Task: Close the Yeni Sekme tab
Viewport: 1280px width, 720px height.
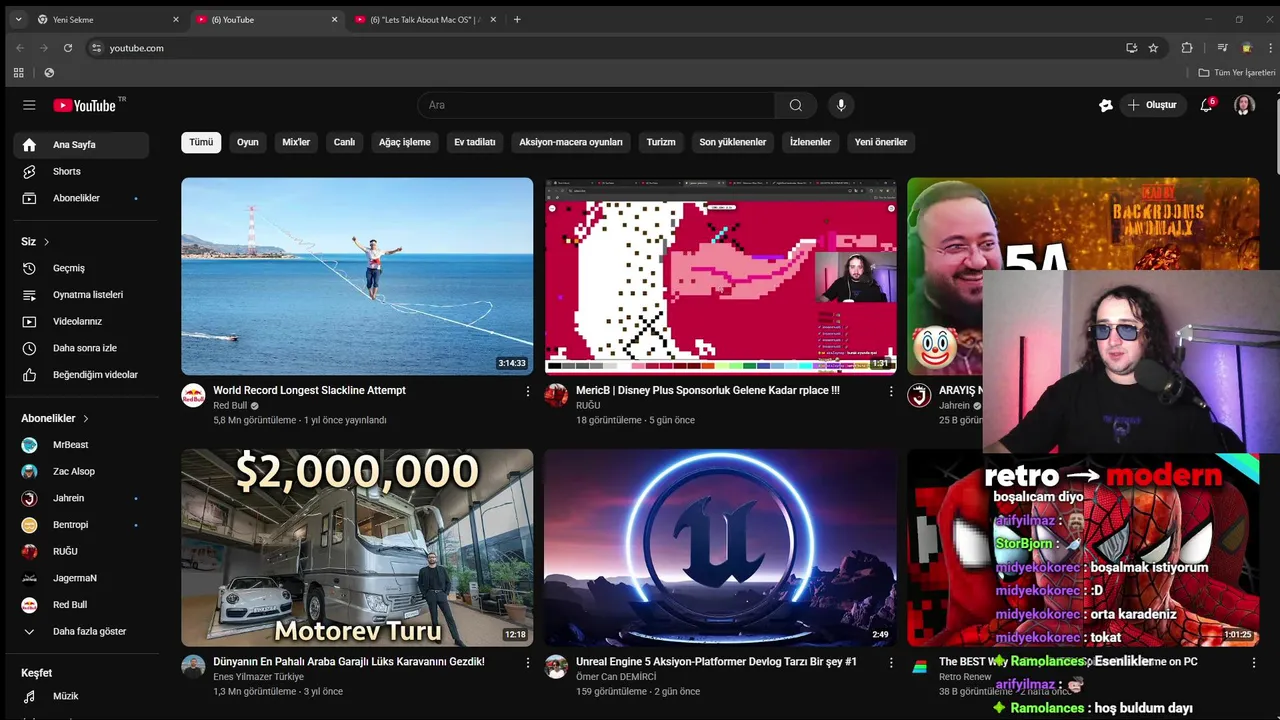Action: (x=176, y=19)
